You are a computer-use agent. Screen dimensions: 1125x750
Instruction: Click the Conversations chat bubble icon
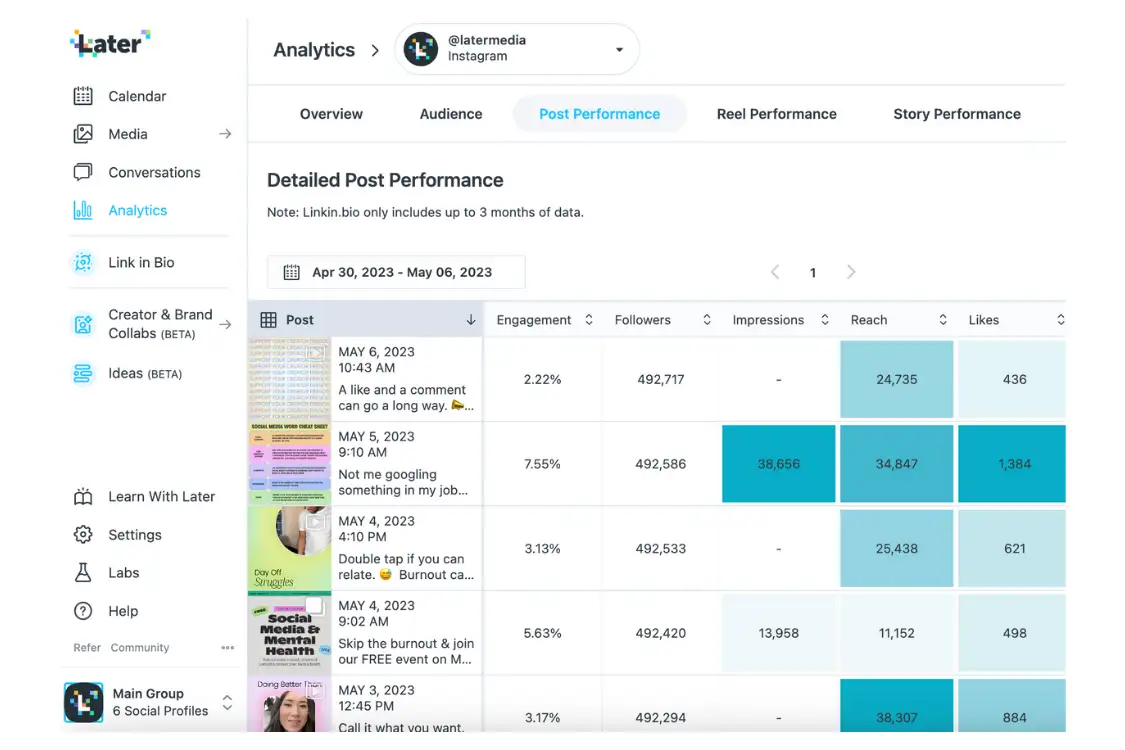(83, 172)
